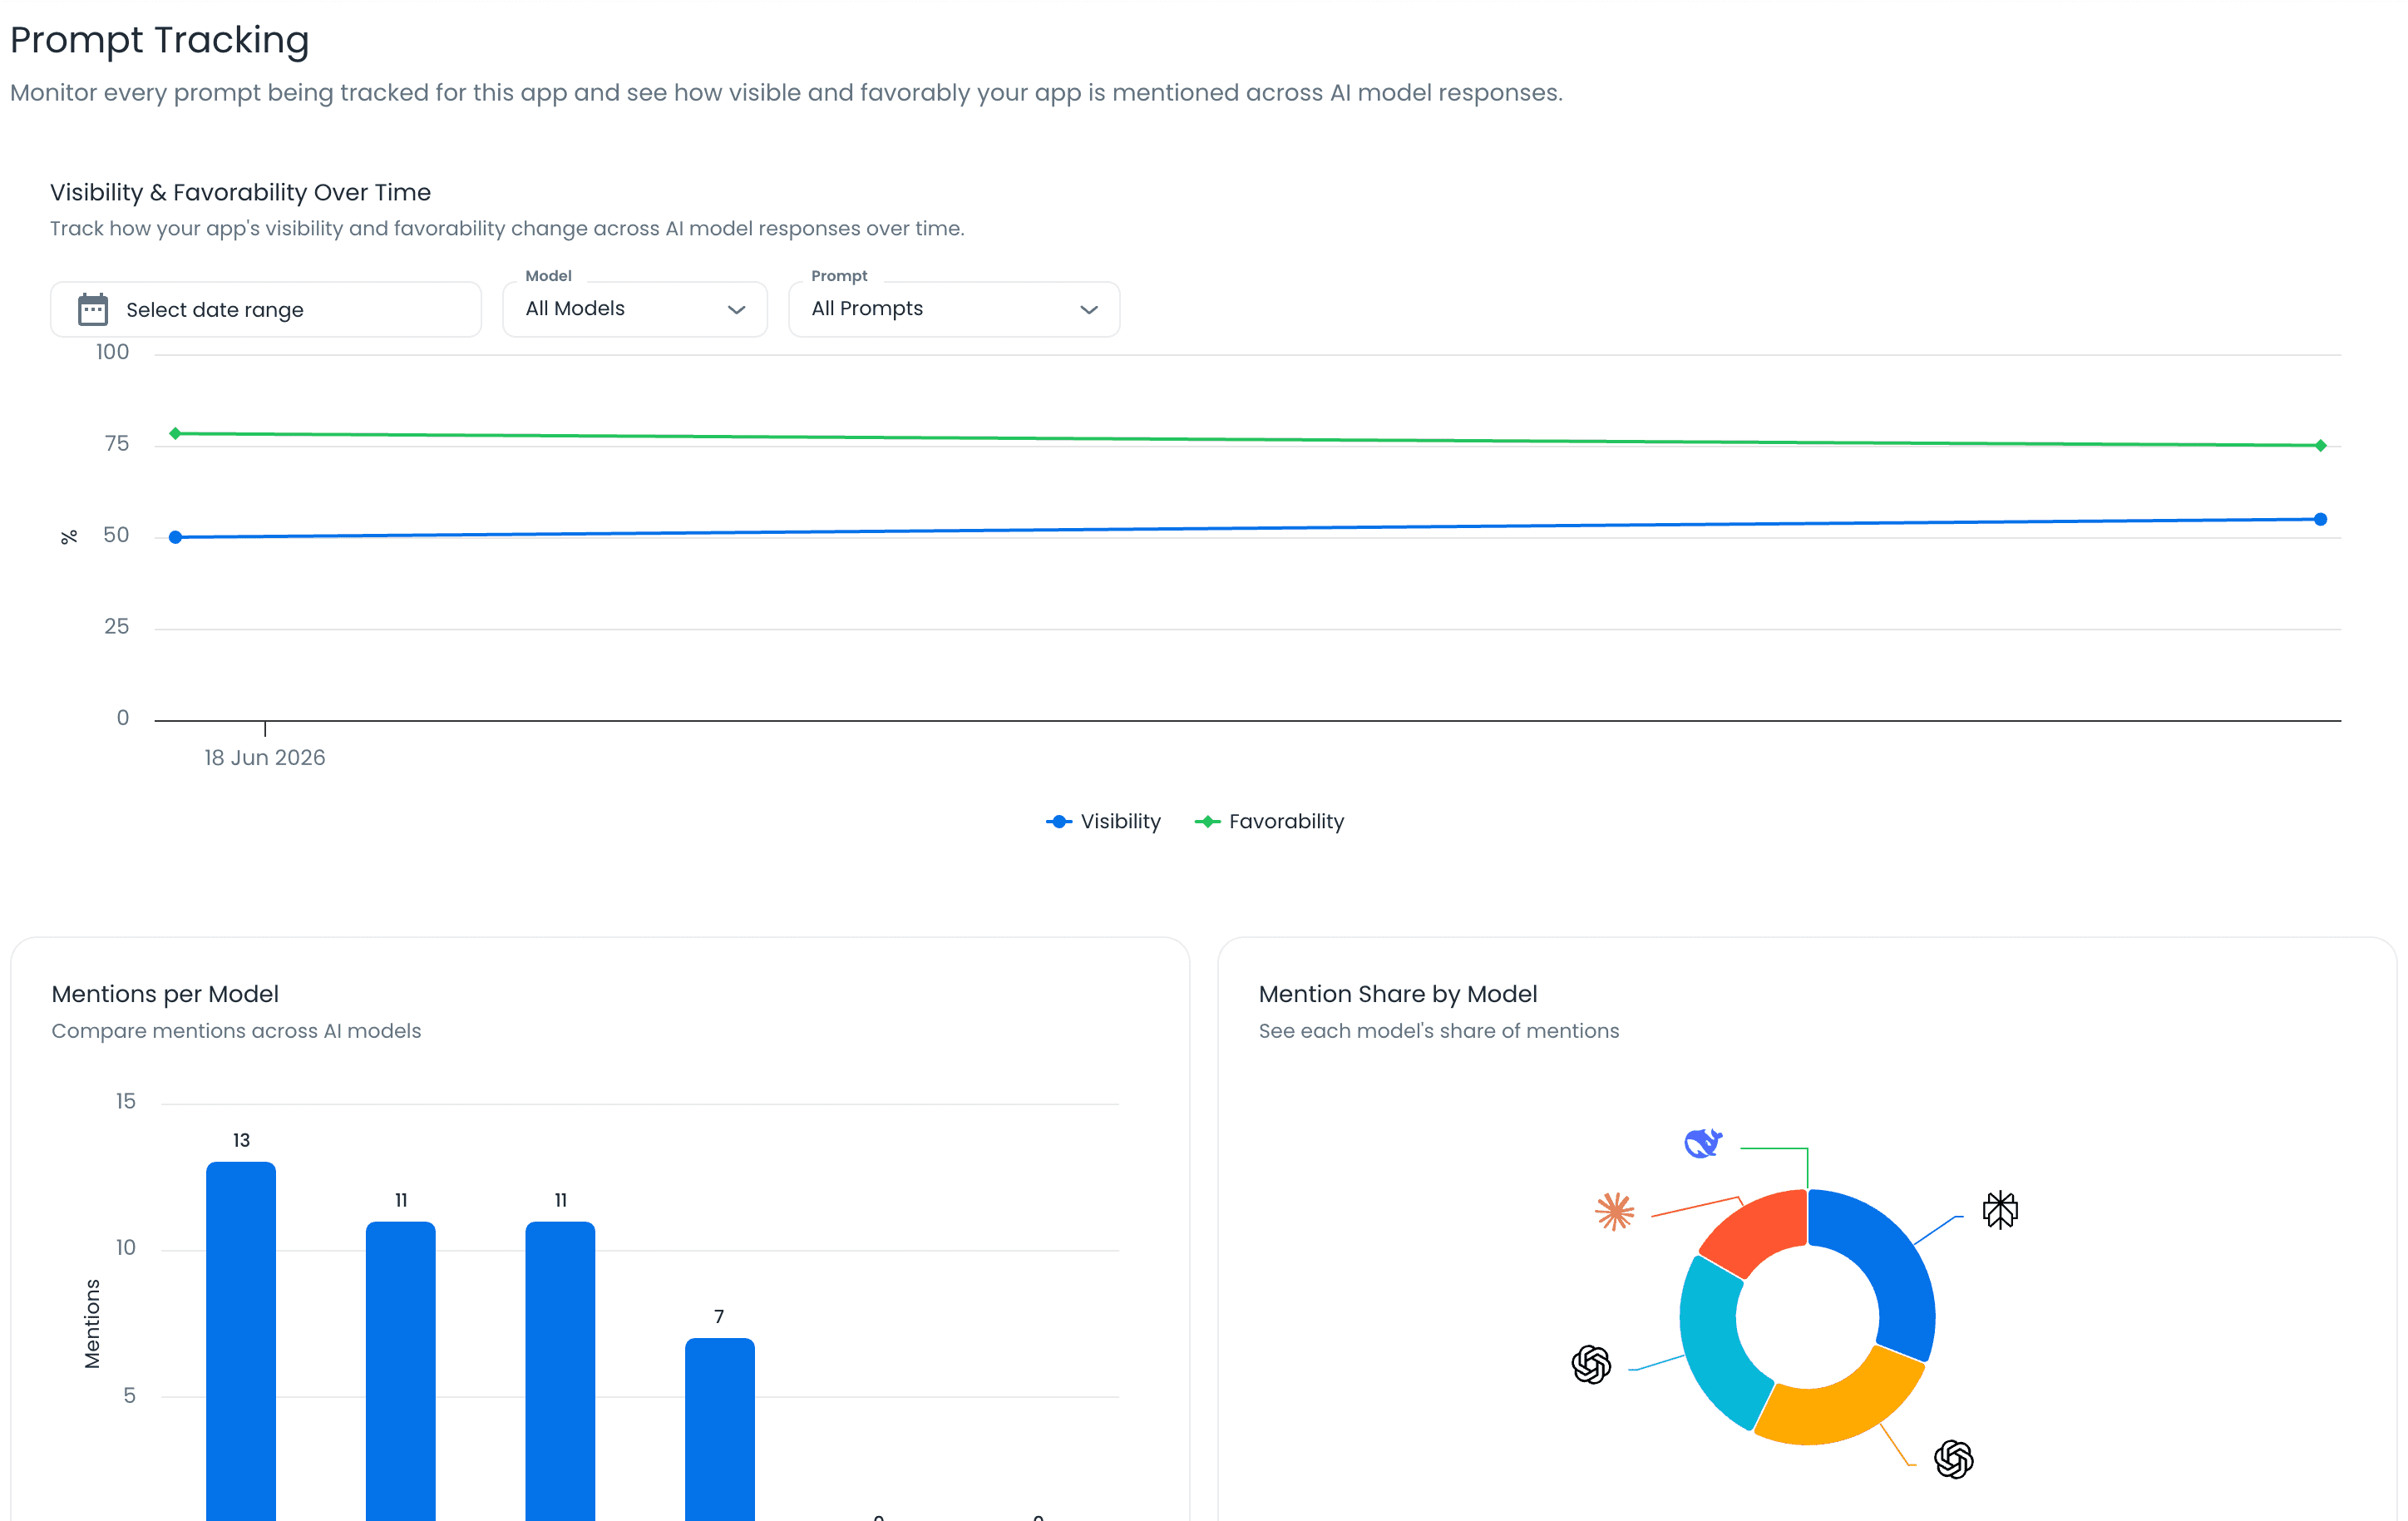Click the OpenAI icon beside teal segment
The width and height of the screenshot is (2408, 1521).
point(1591,1365)
